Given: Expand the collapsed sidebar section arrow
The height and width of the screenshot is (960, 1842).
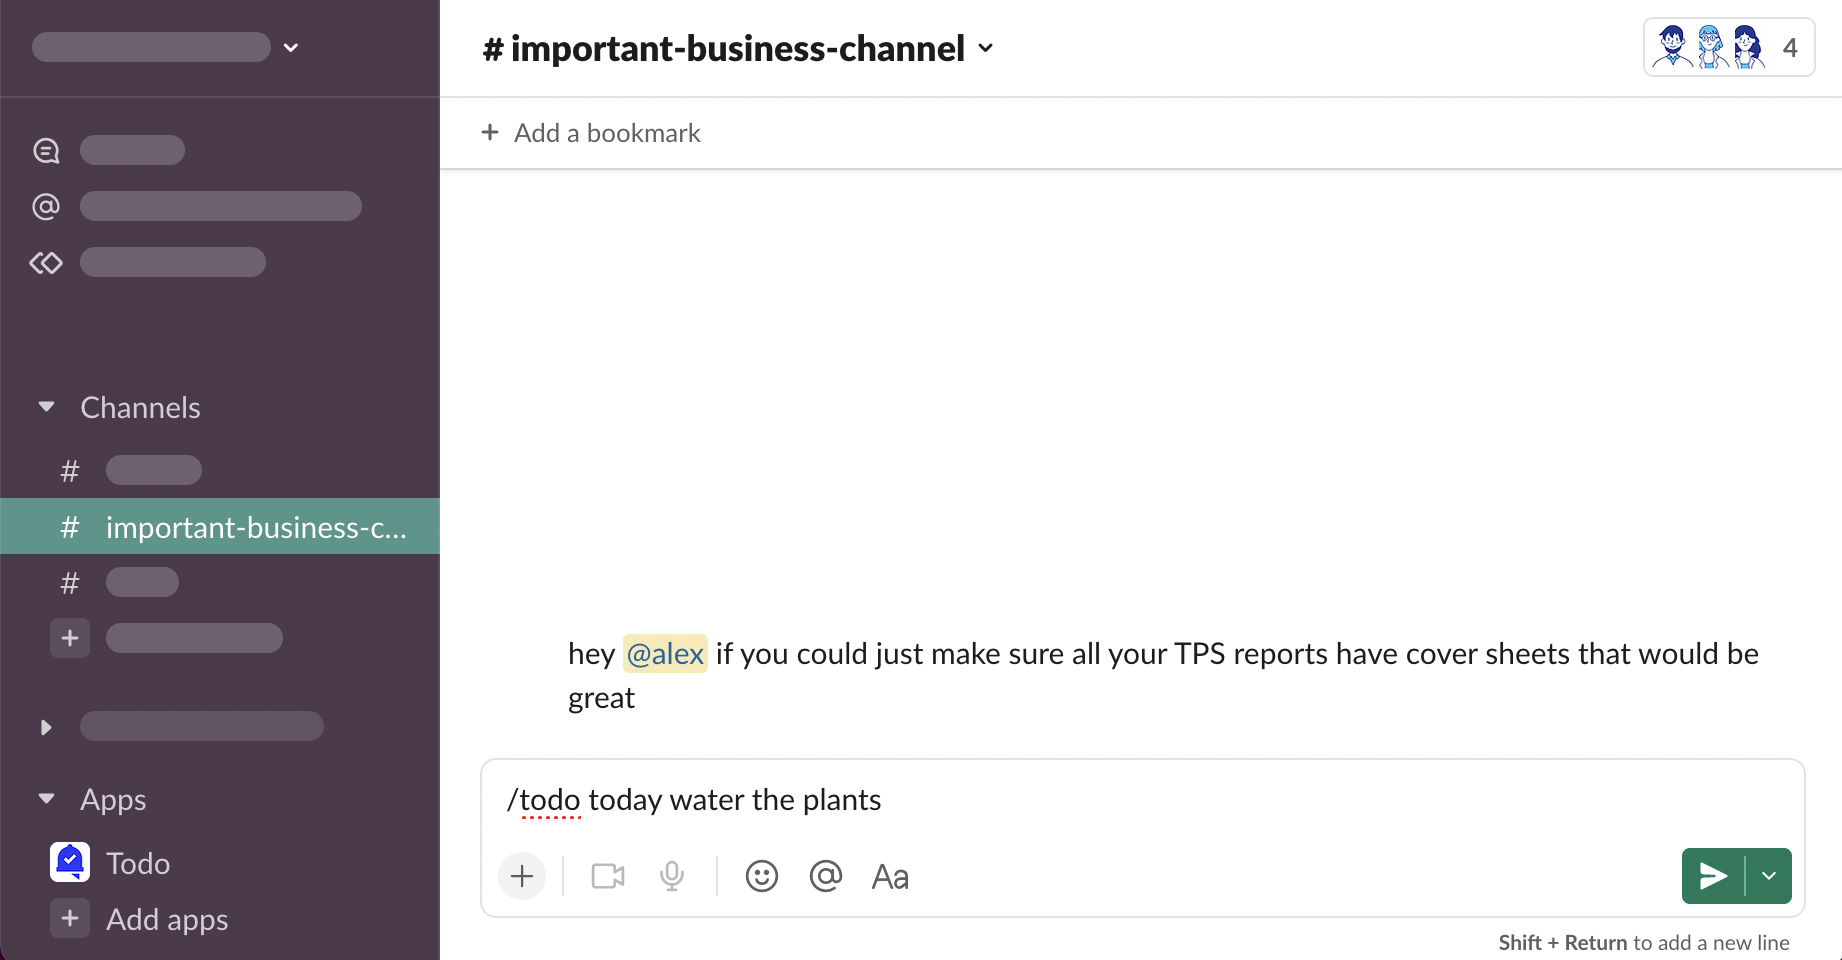Looking at the screenshot, I should tap(46, 727).
